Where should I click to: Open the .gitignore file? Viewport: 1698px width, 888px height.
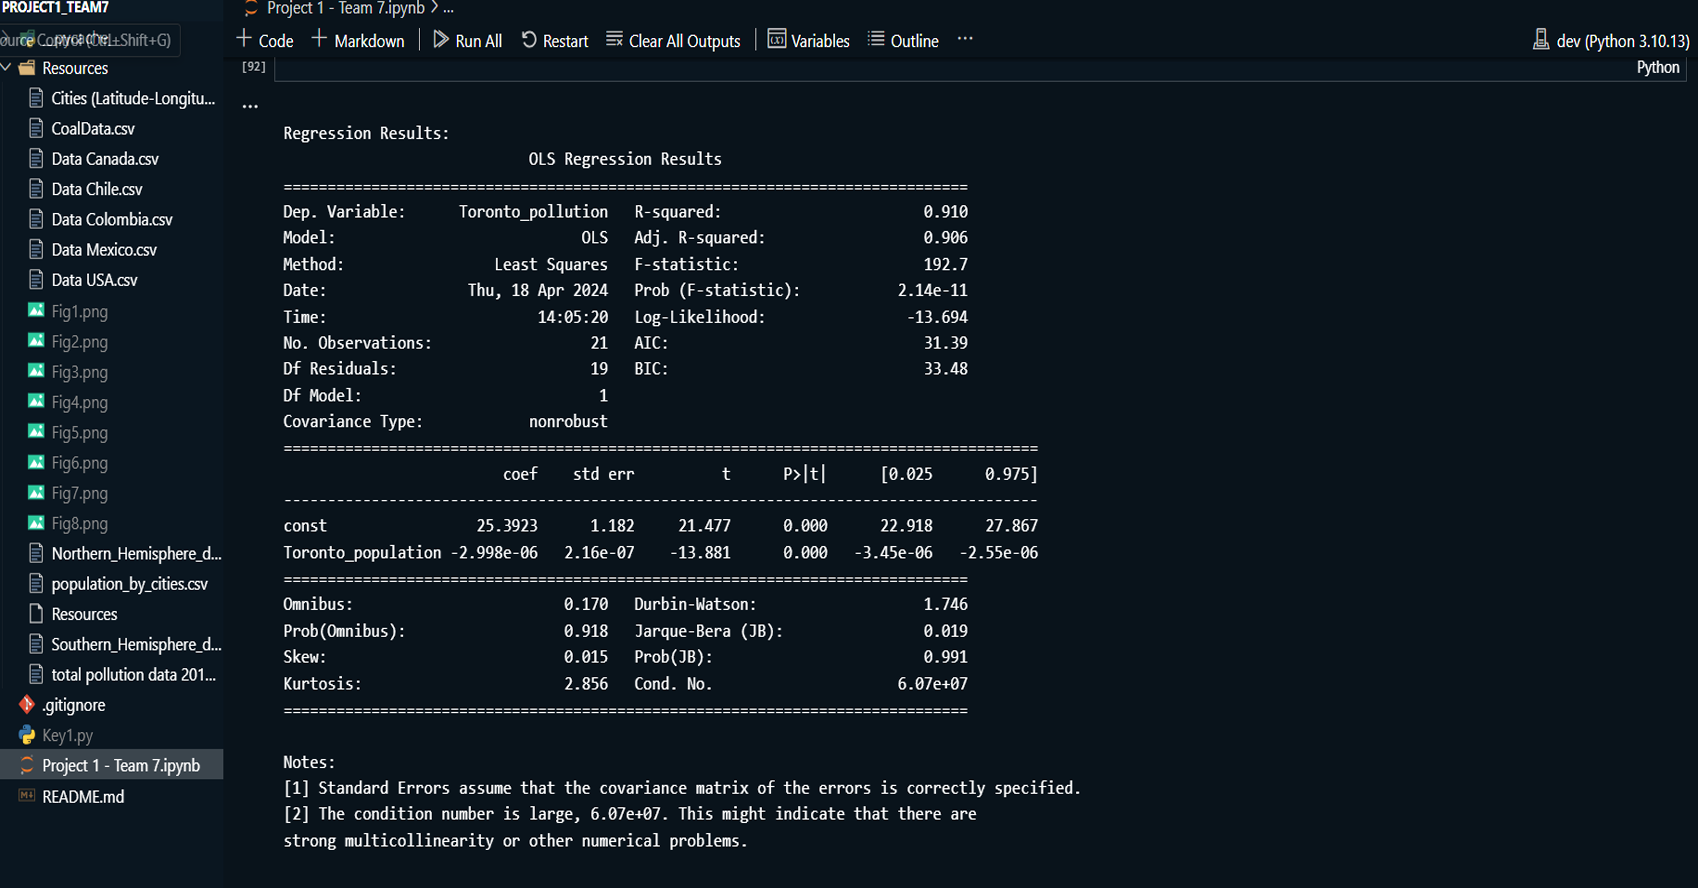(73, 705)
